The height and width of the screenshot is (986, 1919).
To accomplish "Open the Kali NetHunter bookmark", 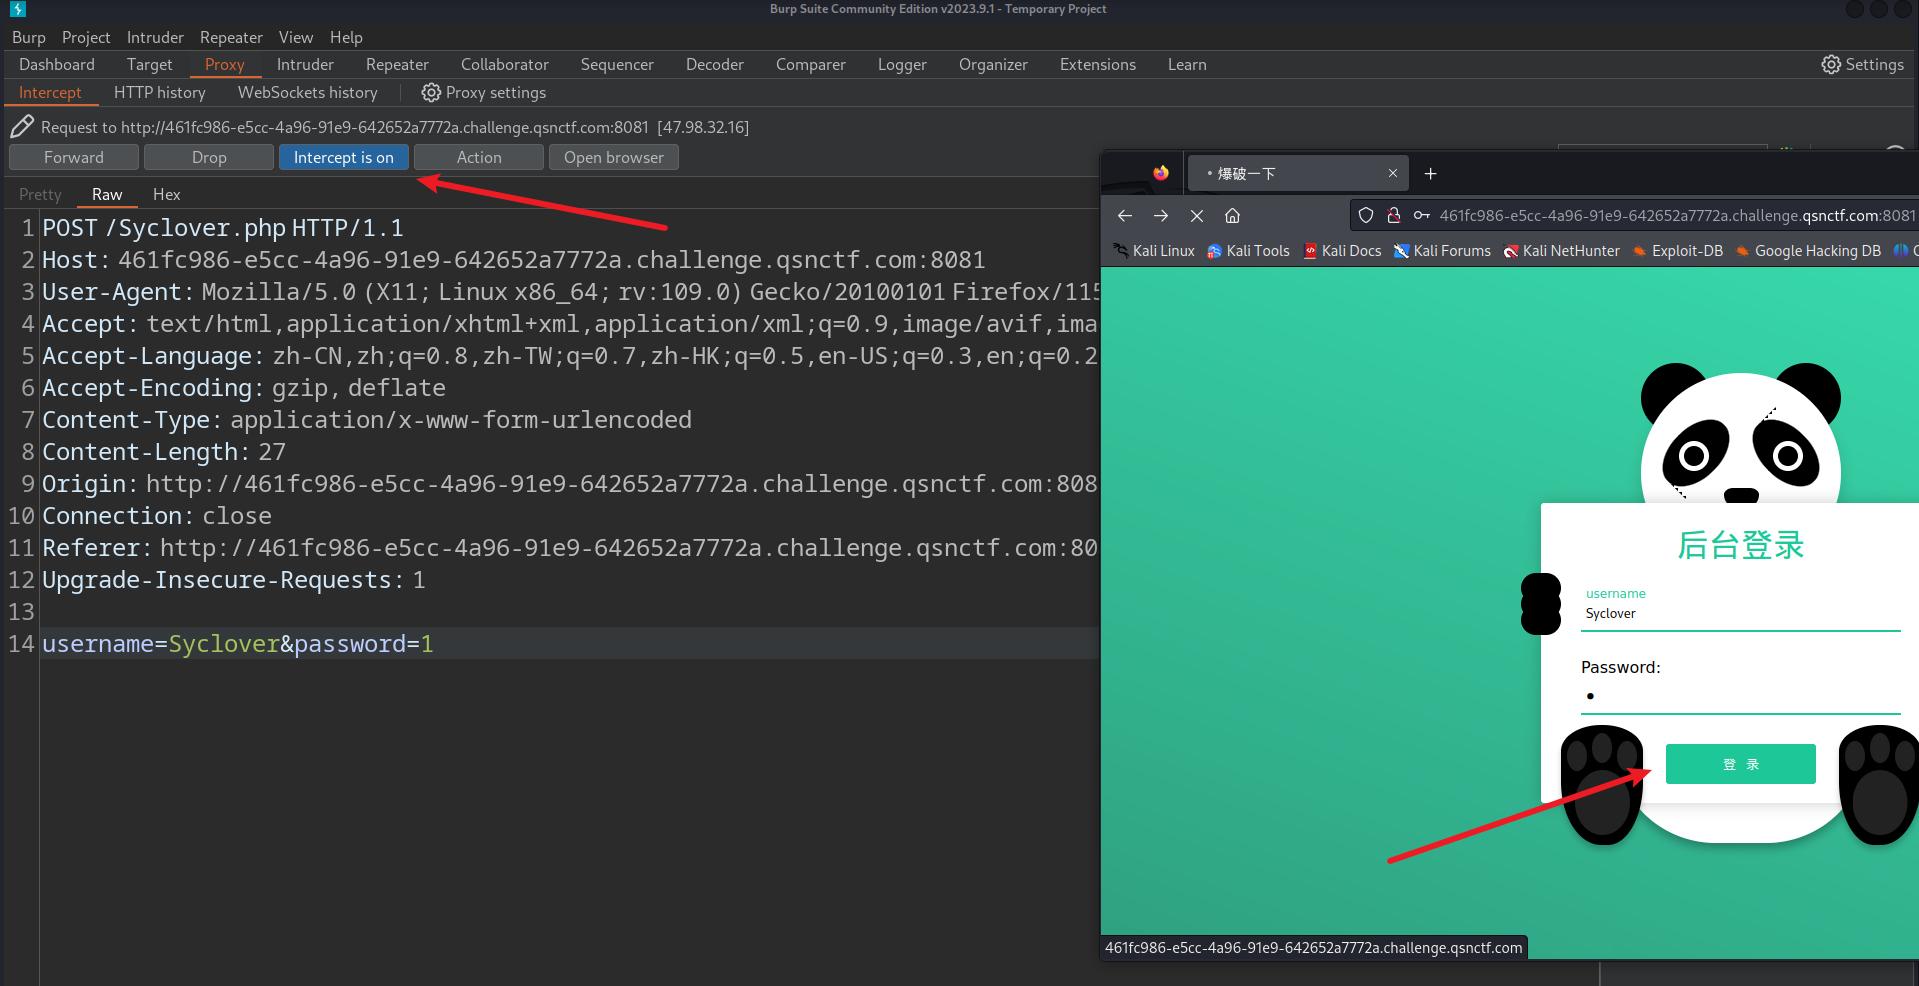I will pyautogui.click(x=1561, y=251).
